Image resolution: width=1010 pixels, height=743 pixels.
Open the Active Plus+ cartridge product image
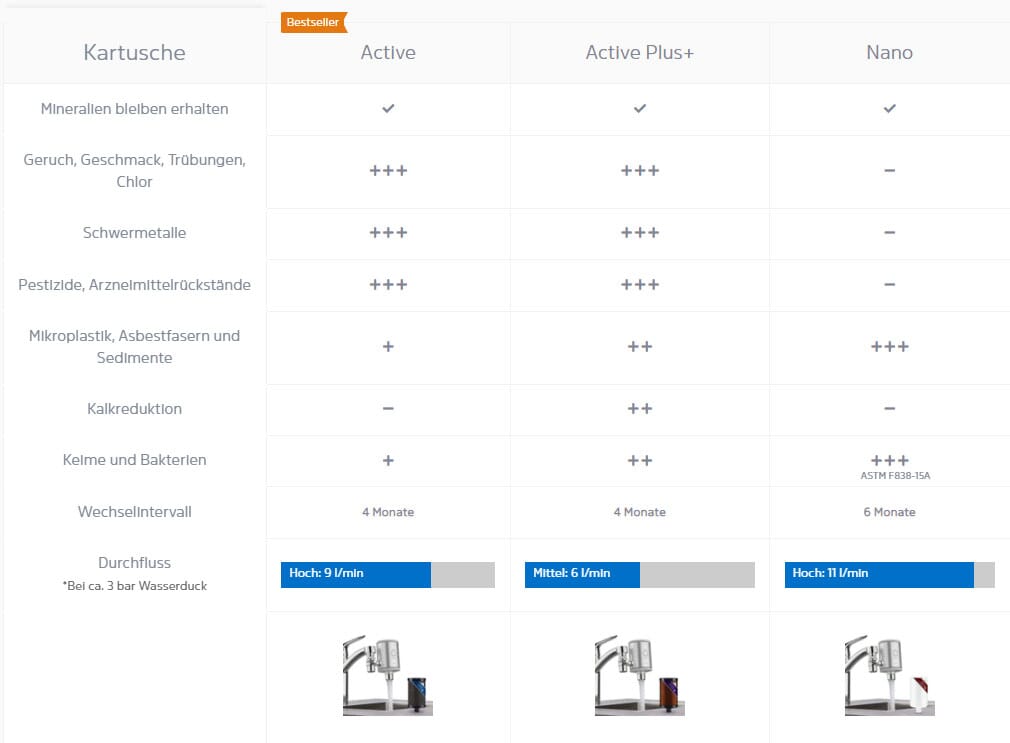click(639, 677)
